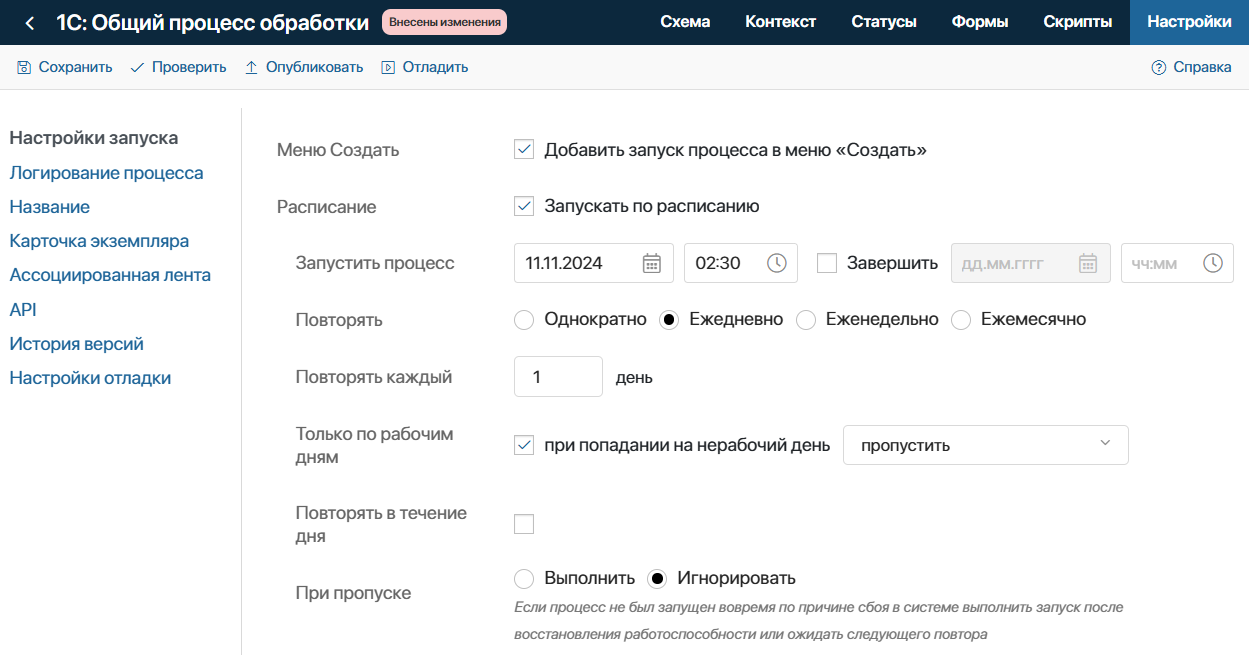Select the Однократно repeat option
This screenshot has height=655, width=1249.
pos(524,320)
